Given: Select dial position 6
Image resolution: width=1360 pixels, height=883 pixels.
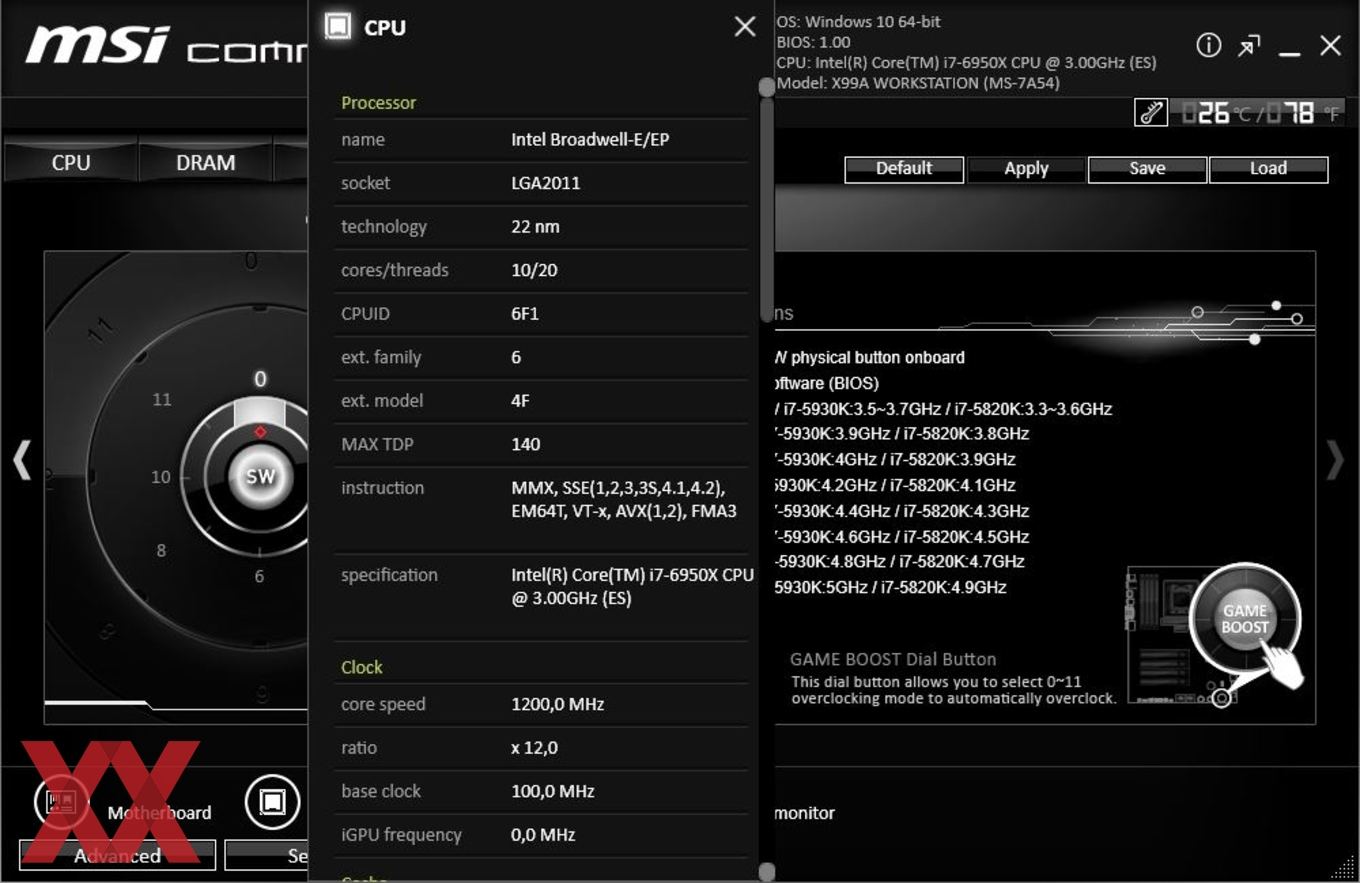Looking at the screenshot, I should [259, 576].
